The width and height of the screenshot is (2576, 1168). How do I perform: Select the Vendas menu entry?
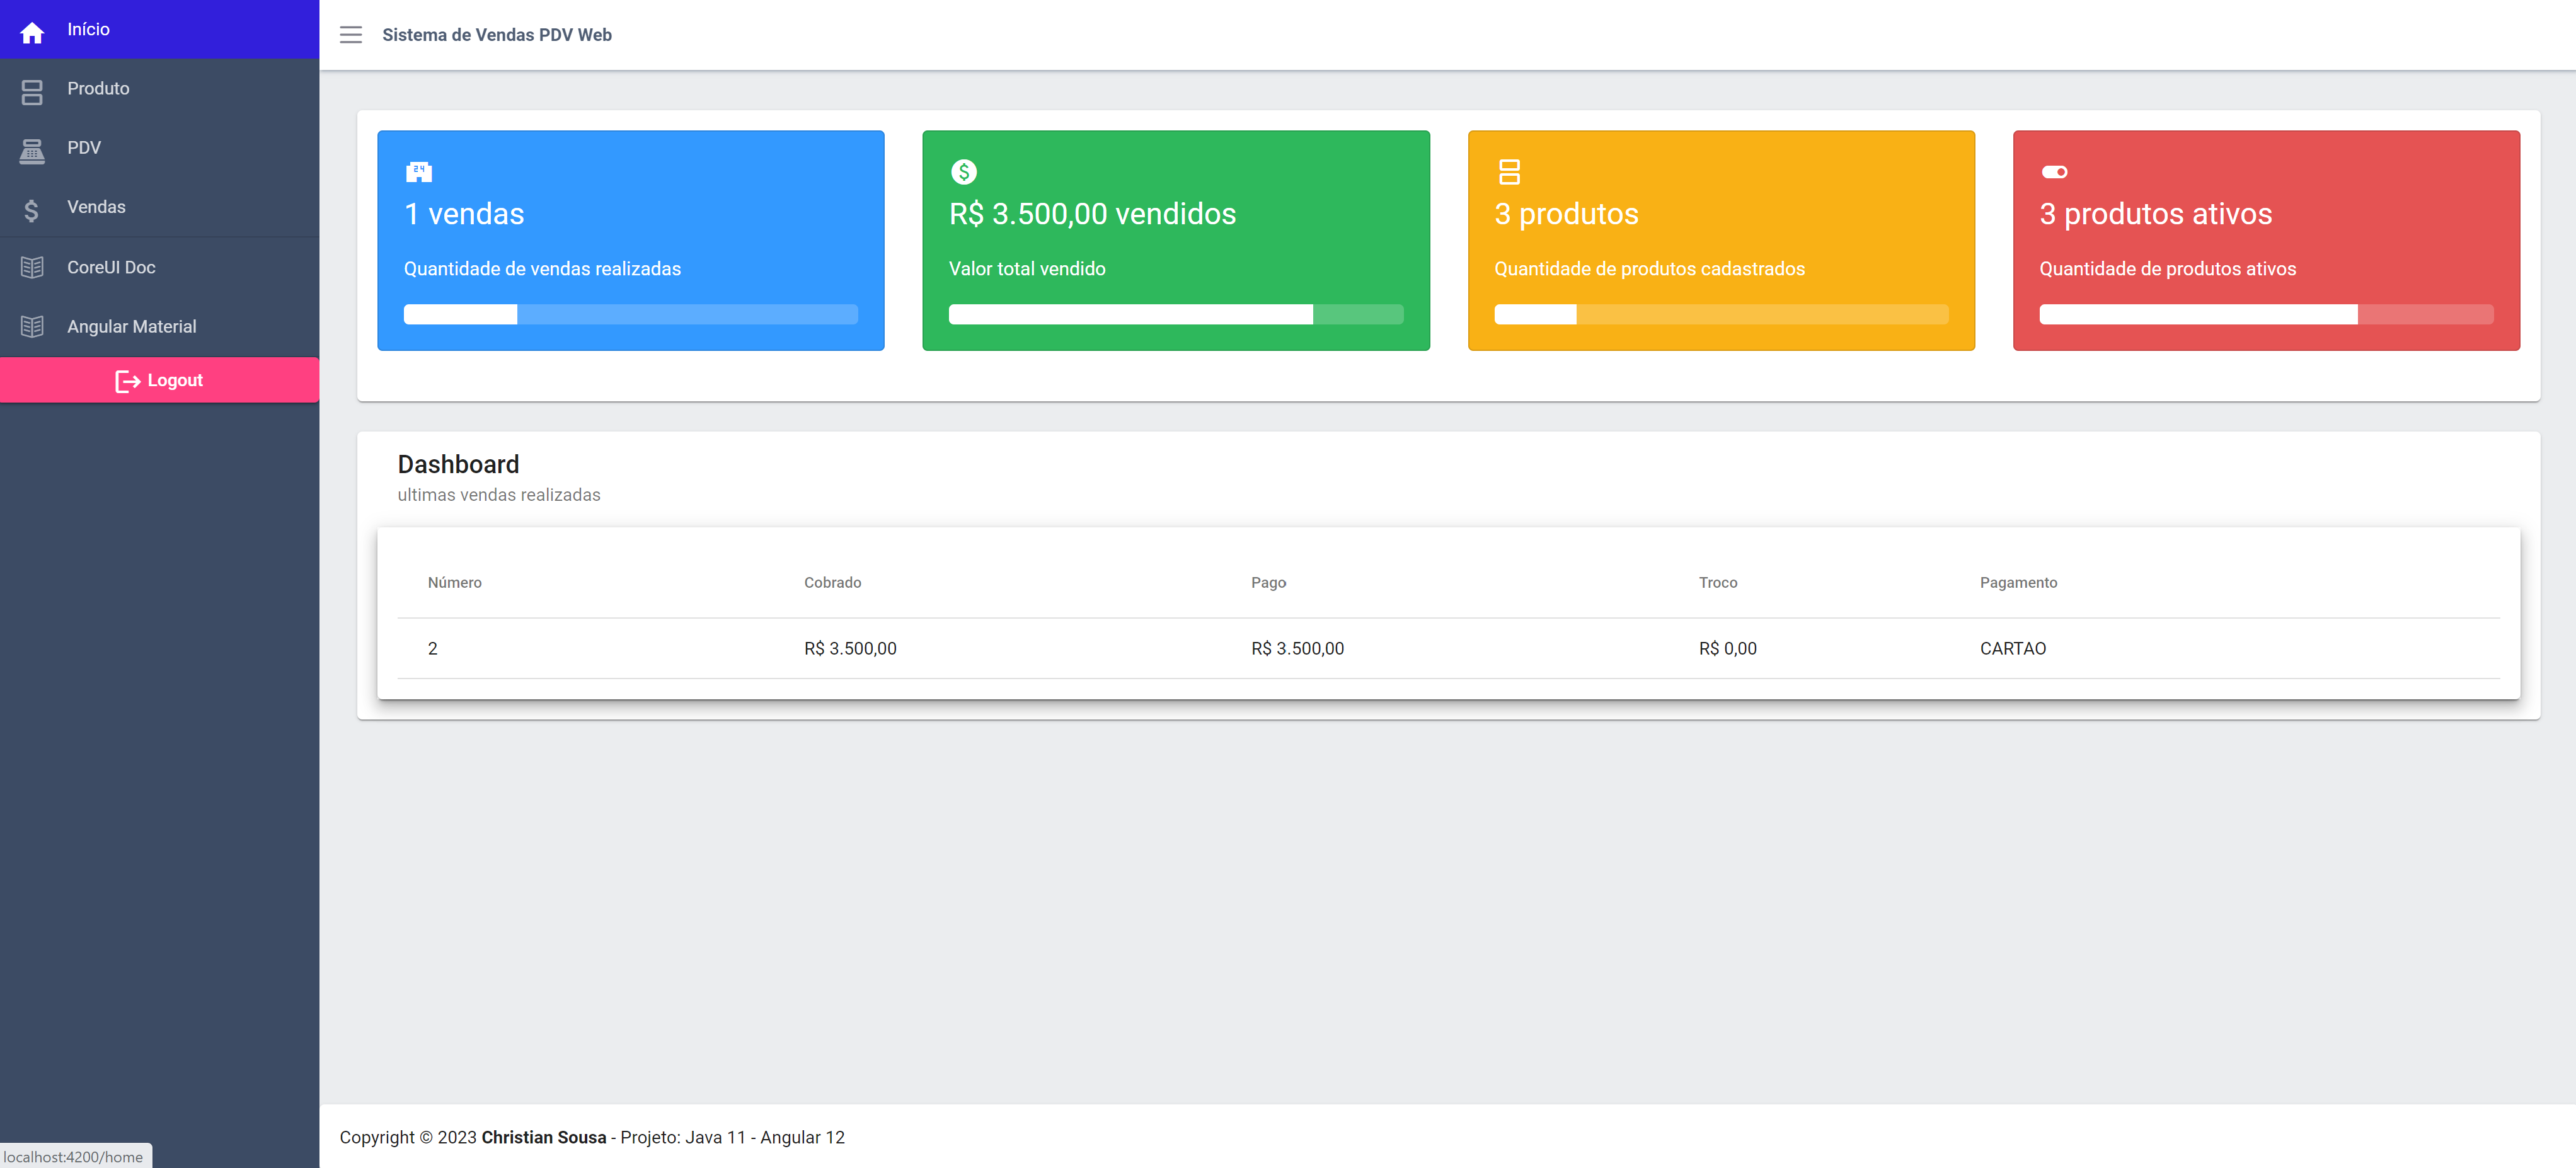click(96, 207)
